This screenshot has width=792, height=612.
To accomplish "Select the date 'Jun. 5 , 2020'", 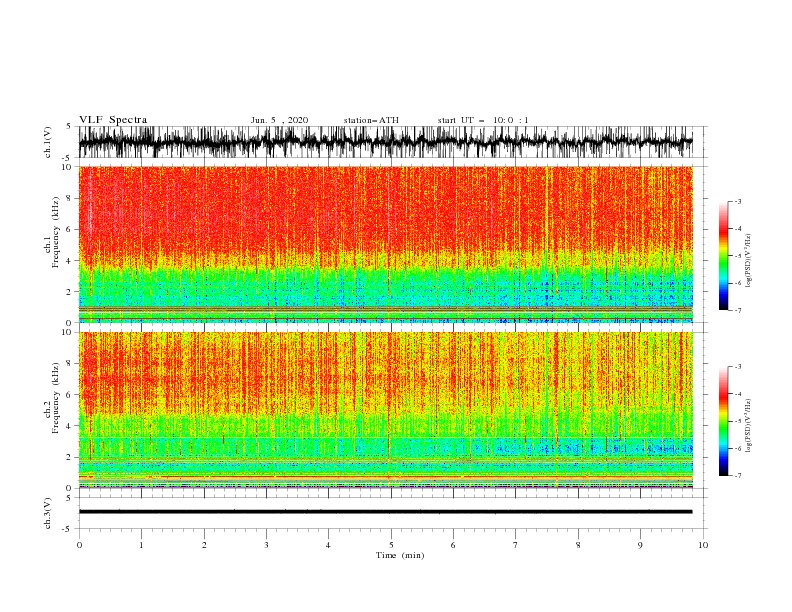I will 279,120.
